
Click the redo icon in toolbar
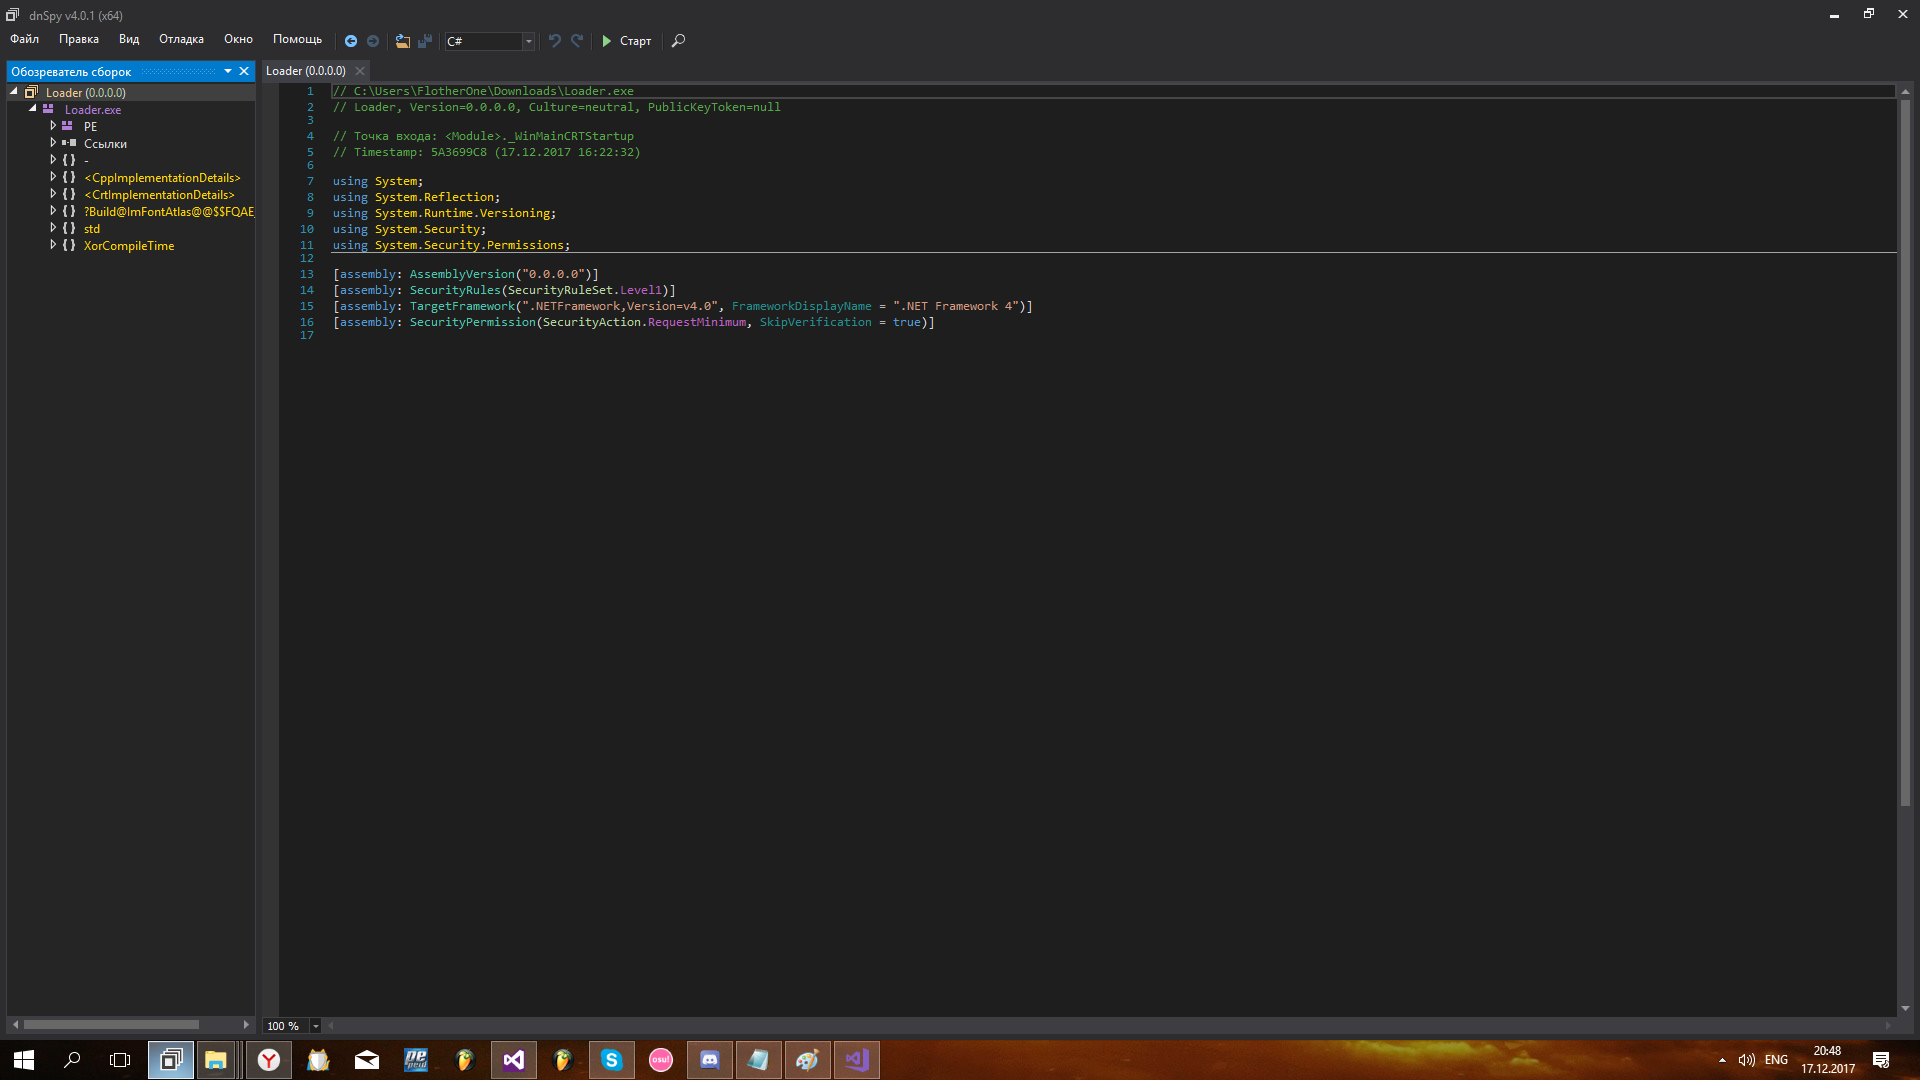coord(577,41)
